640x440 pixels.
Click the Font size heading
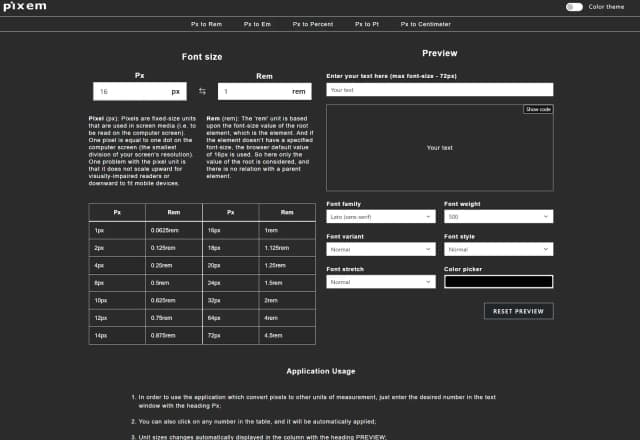tap(202, 57)
